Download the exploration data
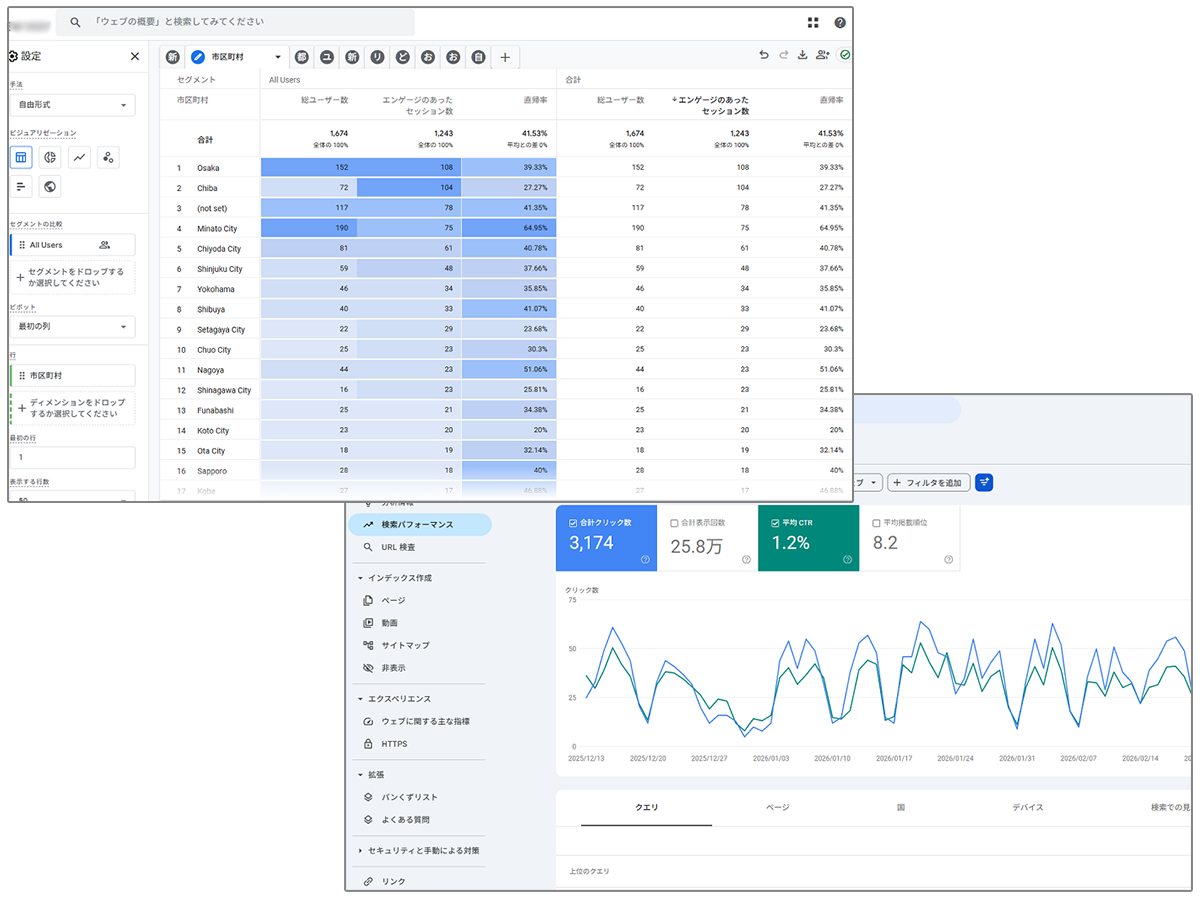Viewport: 1200px width, 900px height. coord(802,56)
